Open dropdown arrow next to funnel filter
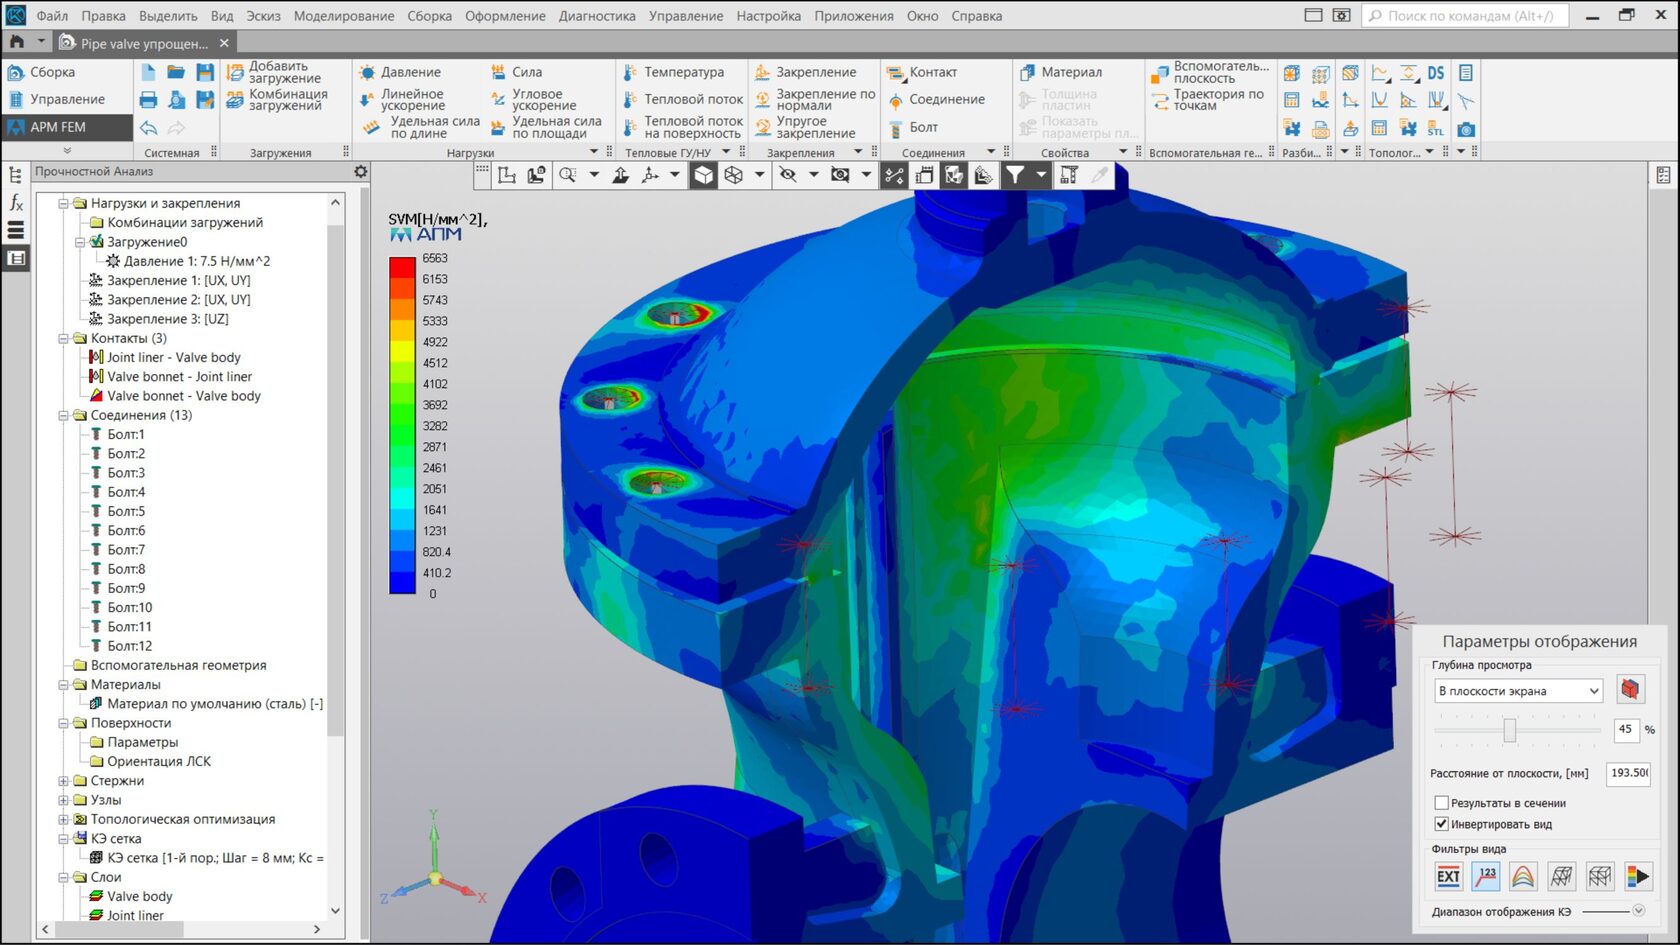 [x=1041, y=175]
